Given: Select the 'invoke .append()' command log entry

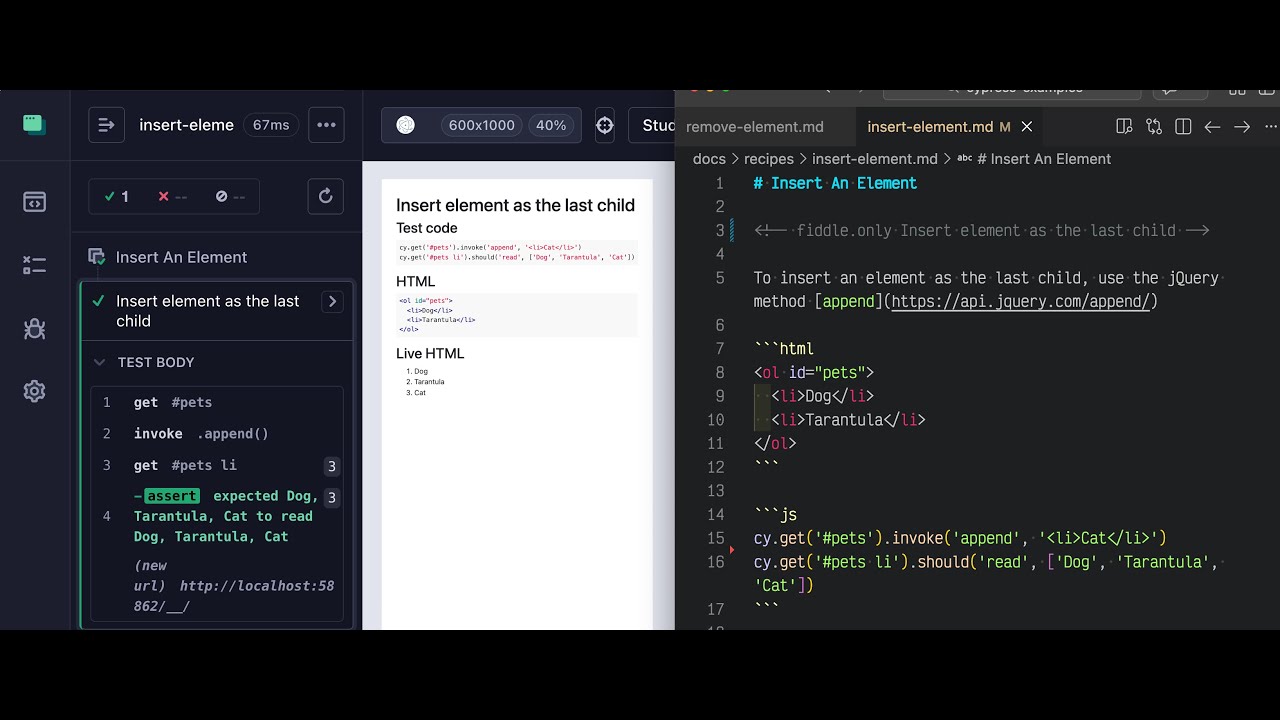Looking at the screenshot, I should pyautogui.click(x=217, y=433).
